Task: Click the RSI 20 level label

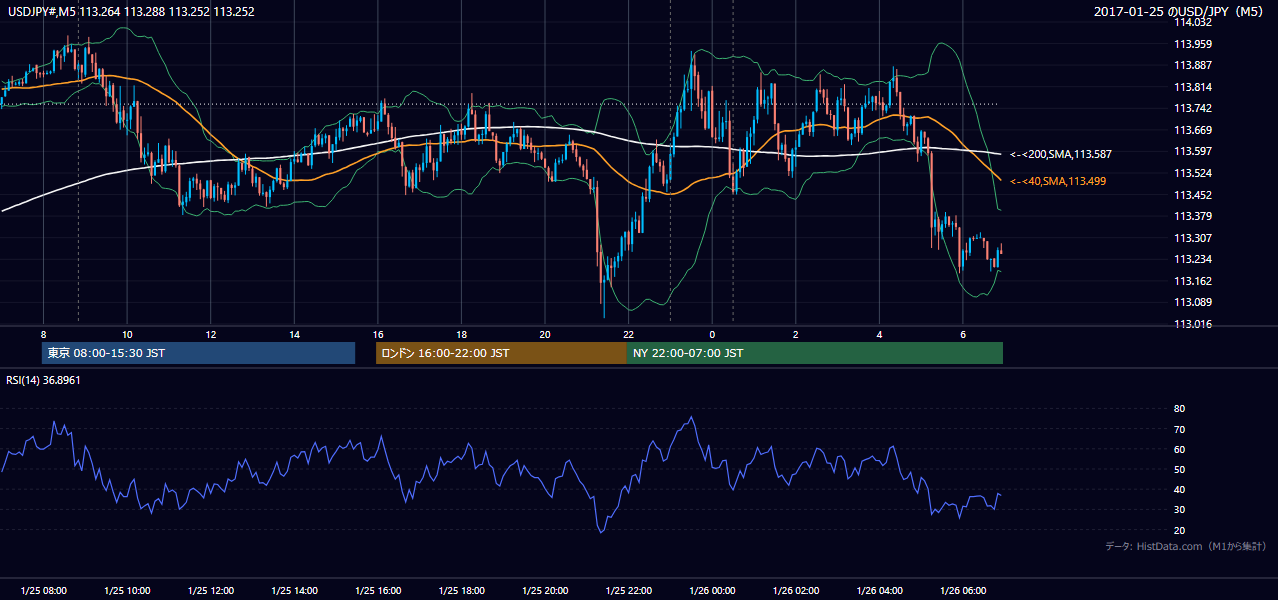Action: [1179, 530]
